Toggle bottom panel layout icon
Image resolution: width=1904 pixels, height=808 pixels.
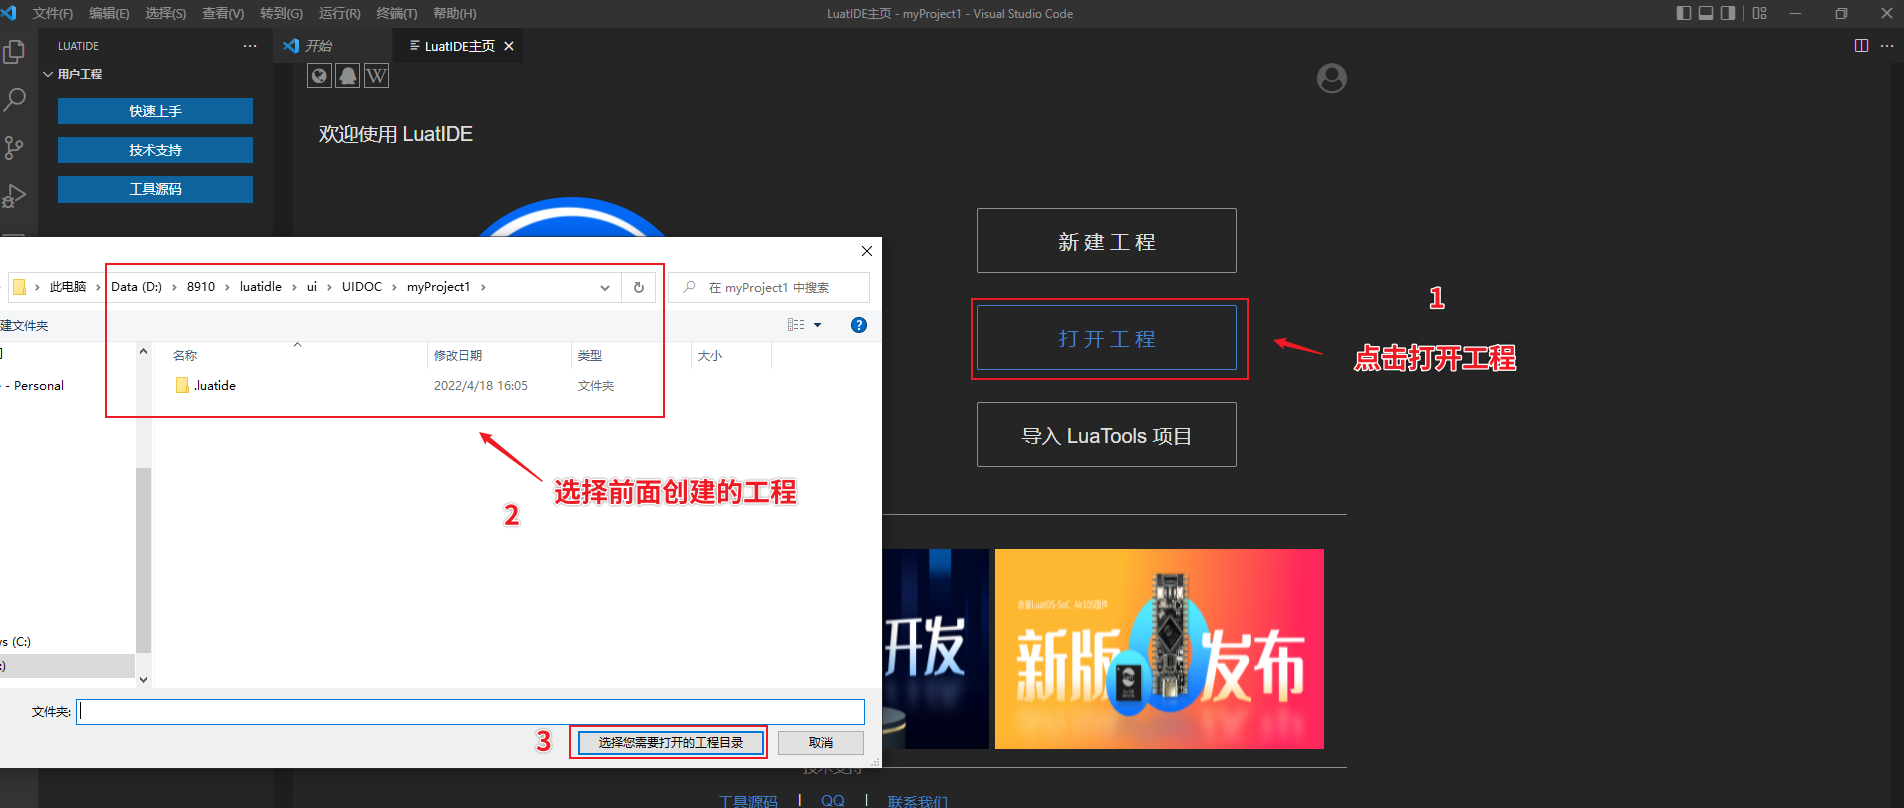click(1706, 13)
